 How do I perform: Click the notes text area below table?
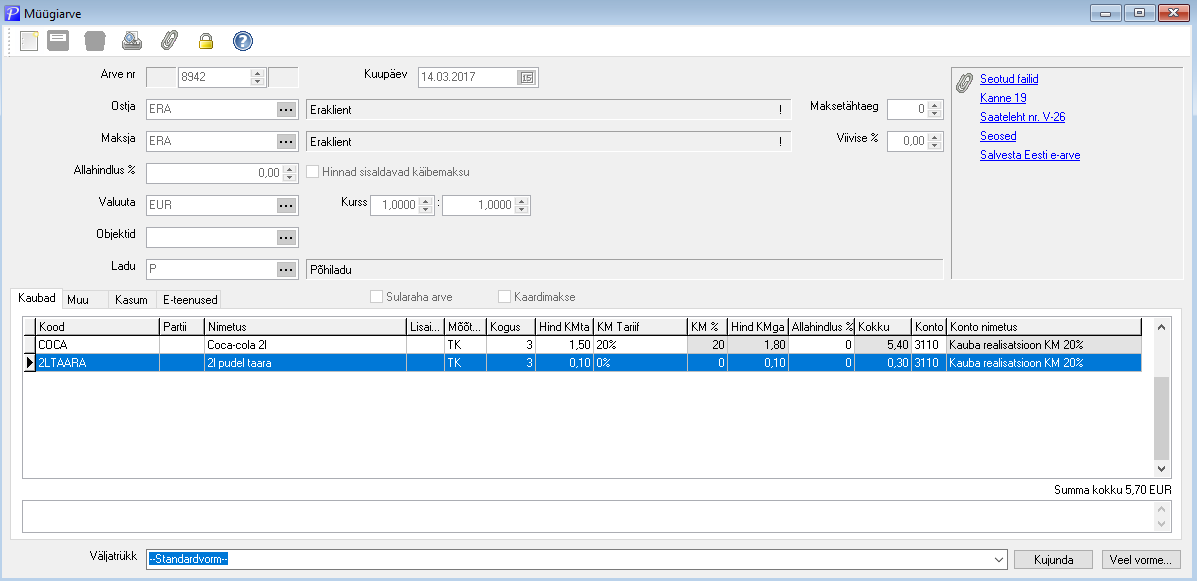(588, 516)
